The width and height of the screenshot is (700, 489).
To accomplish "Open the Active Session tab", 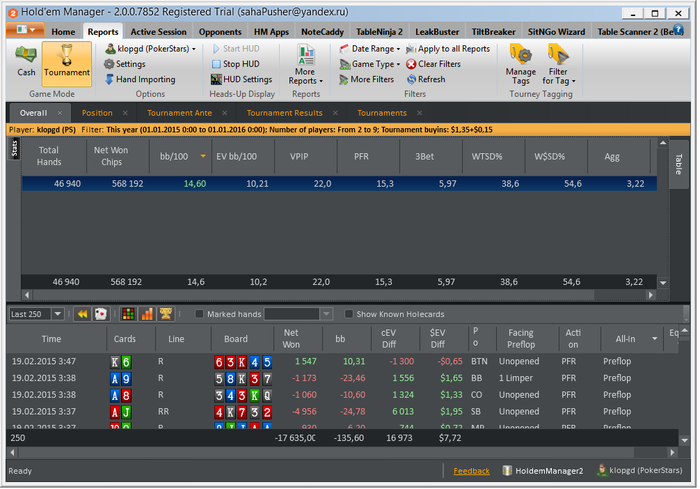I will 158,32.
